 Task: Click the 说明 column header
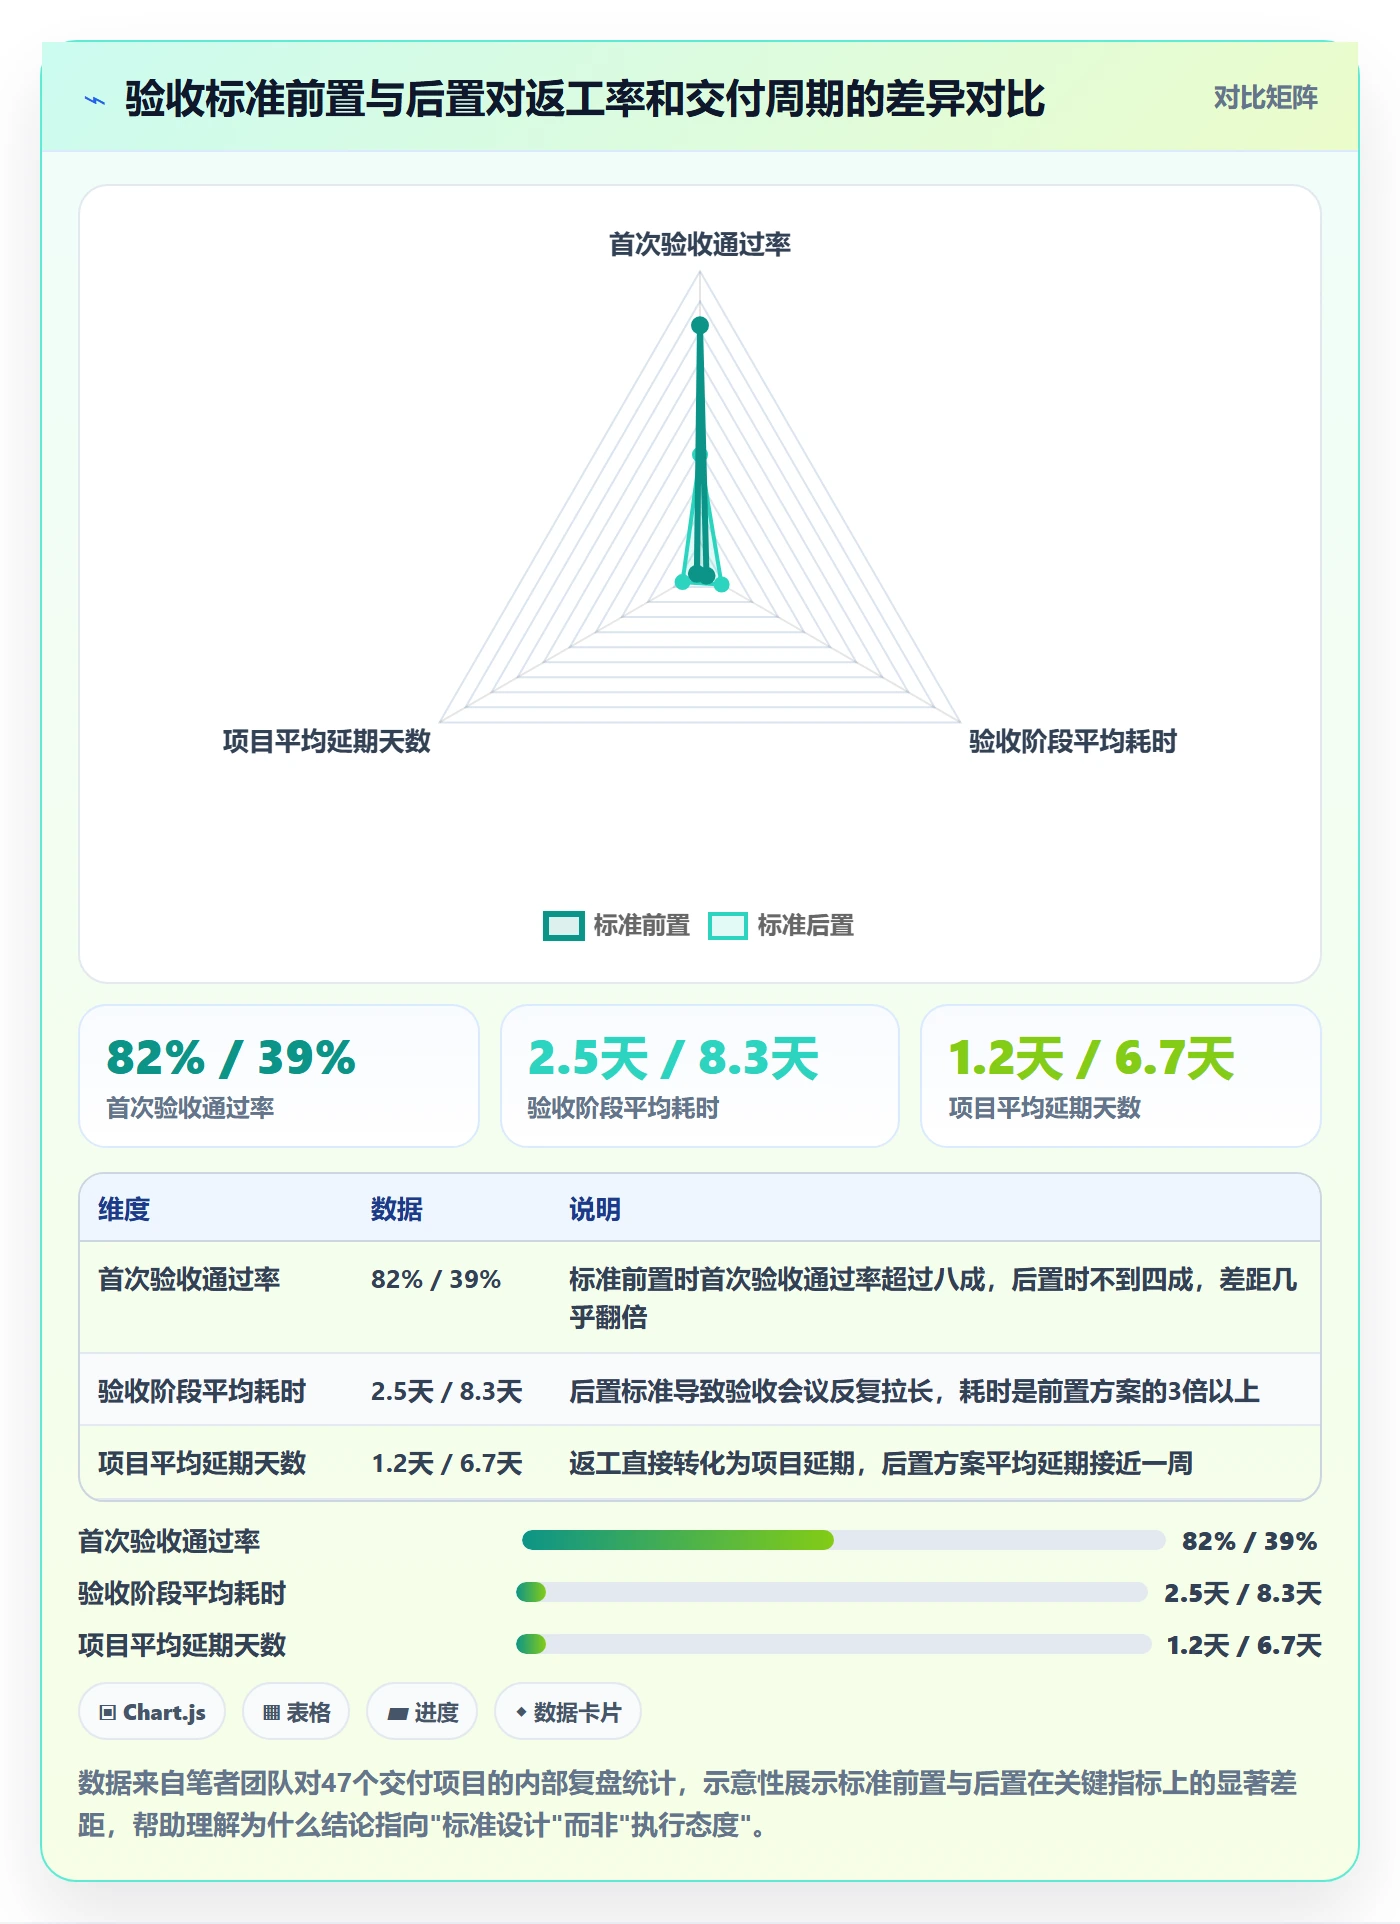(x=595, y=1209)
